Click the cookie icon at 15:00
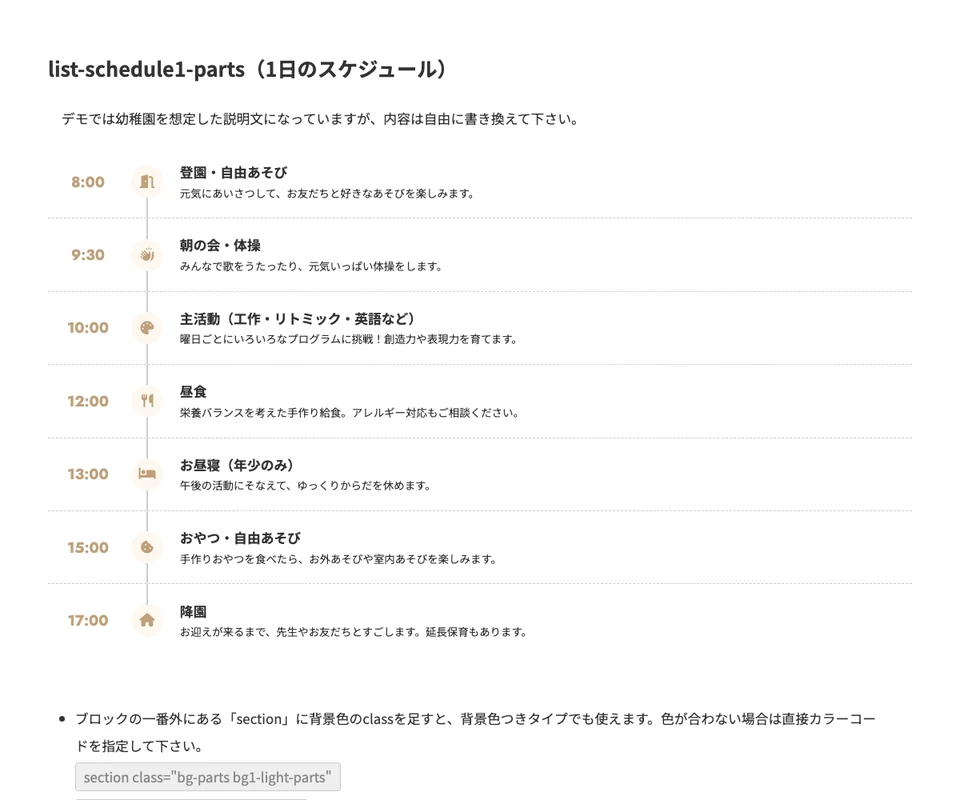This screenshot has height=800, width=960. coord(147,547)
